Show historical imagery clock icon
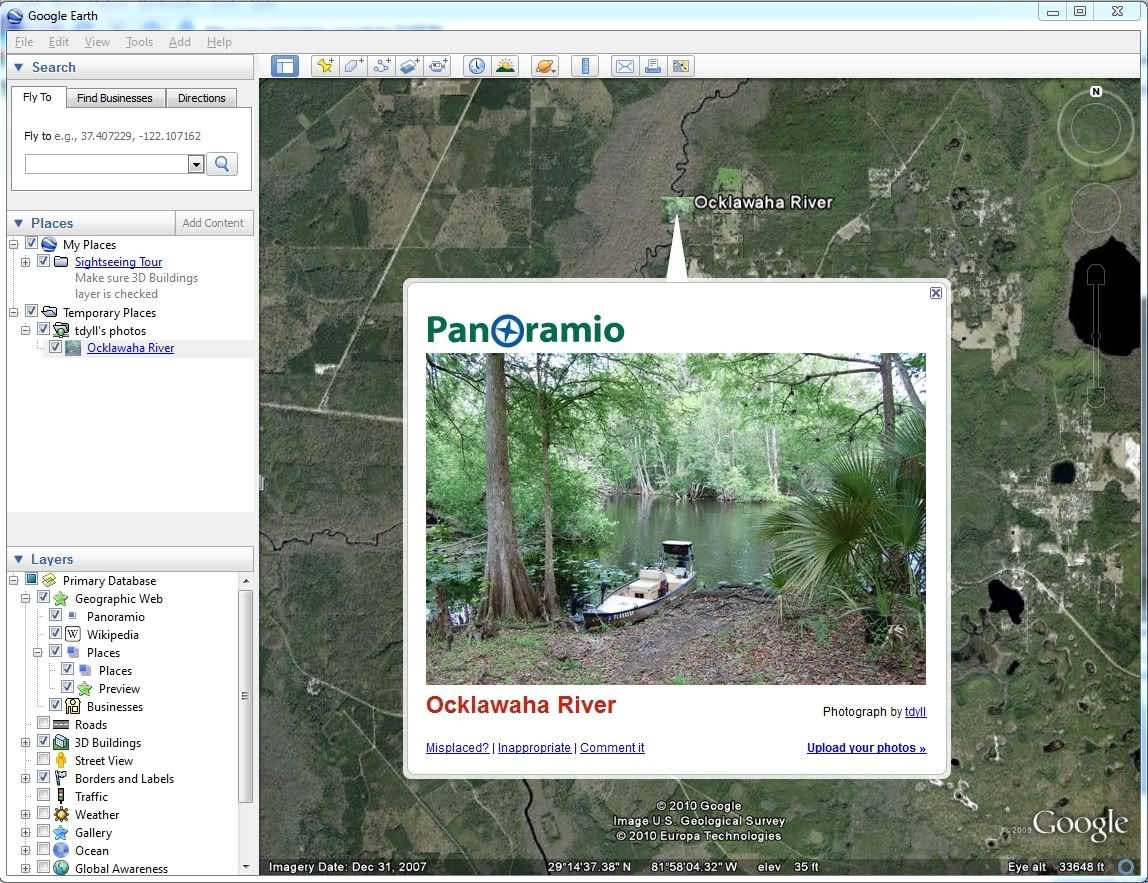 pyautogui.click(x=477, y=66)
